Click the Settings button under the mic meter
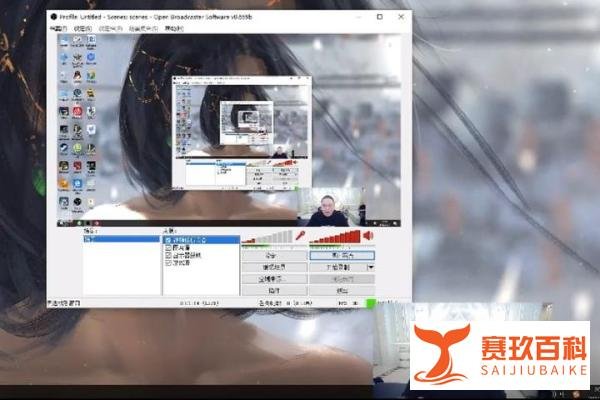 click(274, 255)
